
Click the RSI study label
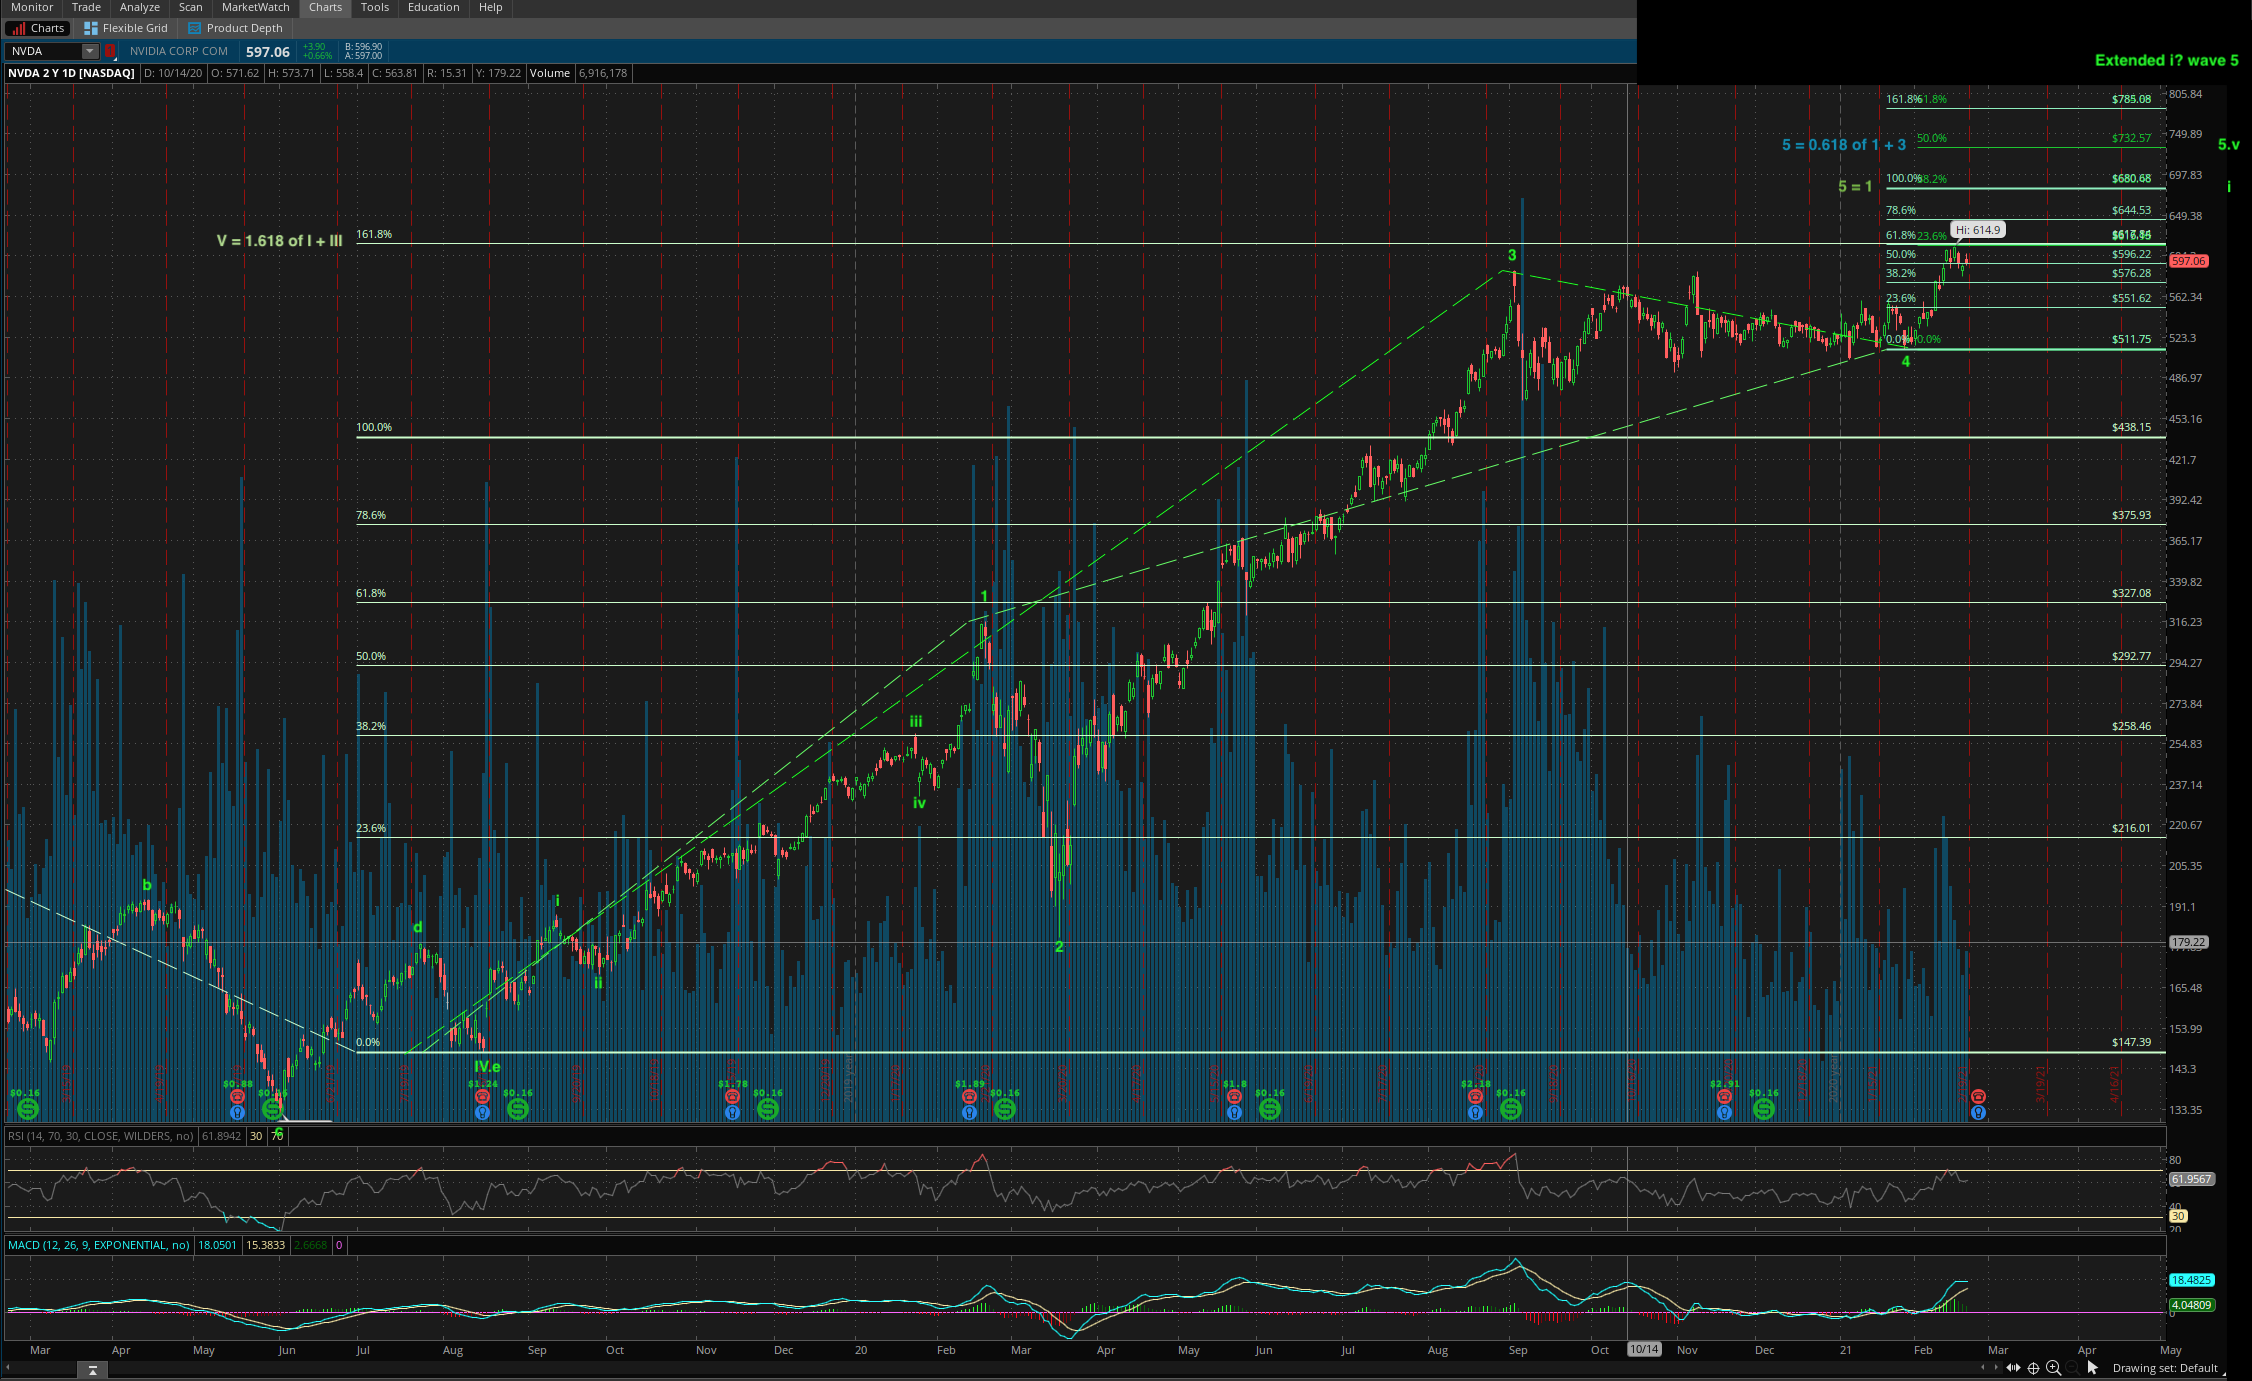coord(100,1136)
